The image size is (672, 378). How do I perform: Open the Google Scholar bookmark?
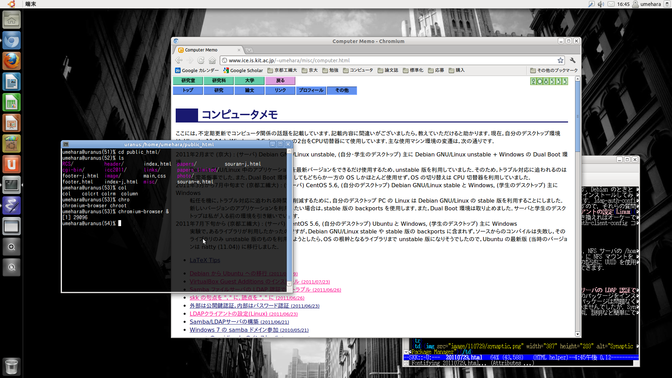(243, 70)
